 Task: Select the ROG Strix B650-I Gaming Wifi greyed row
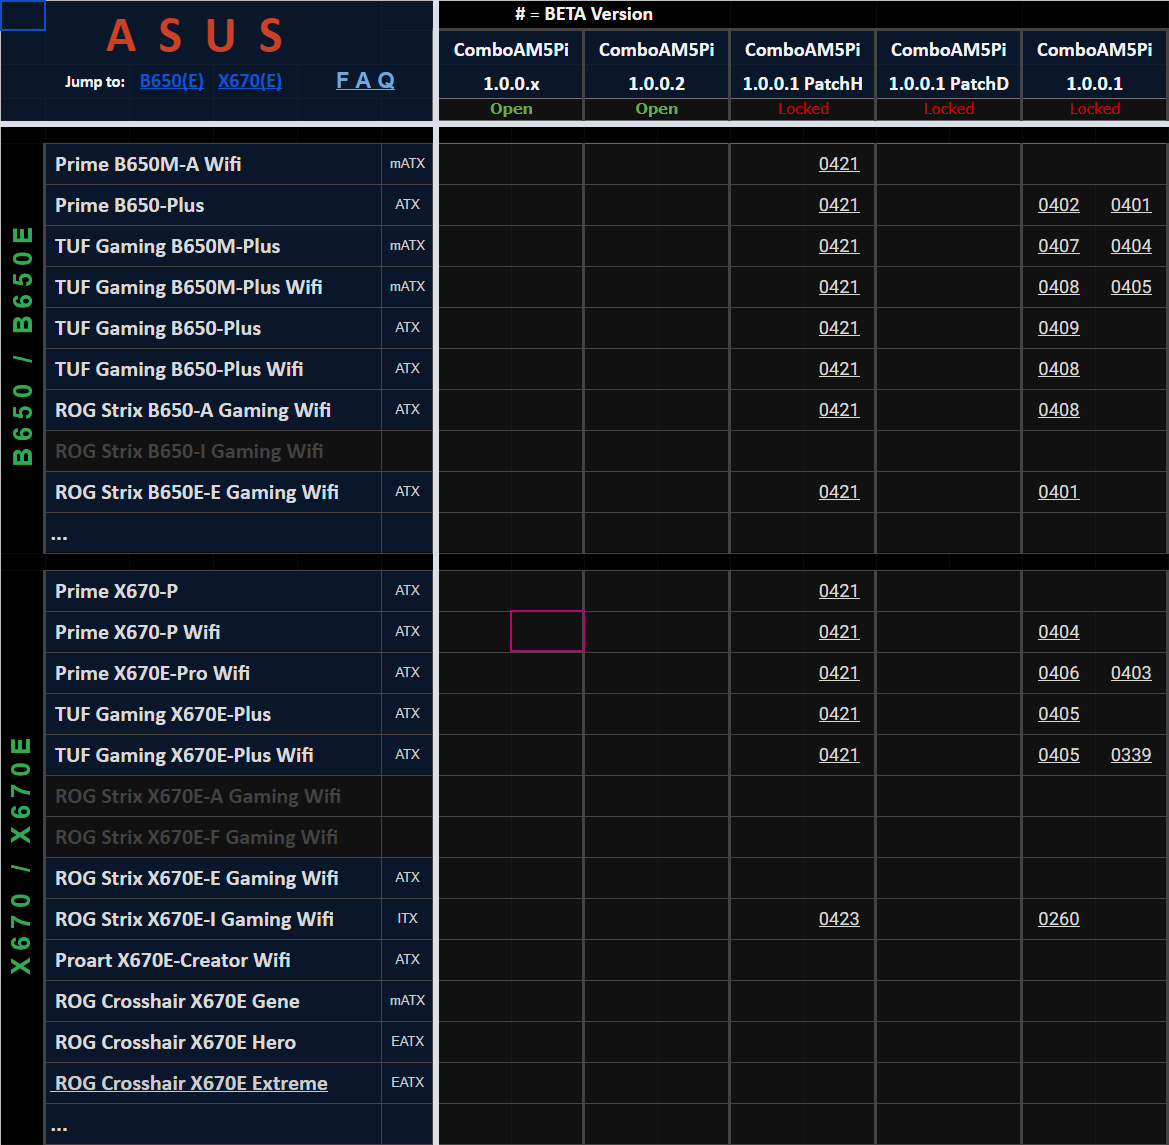(213, 451)
